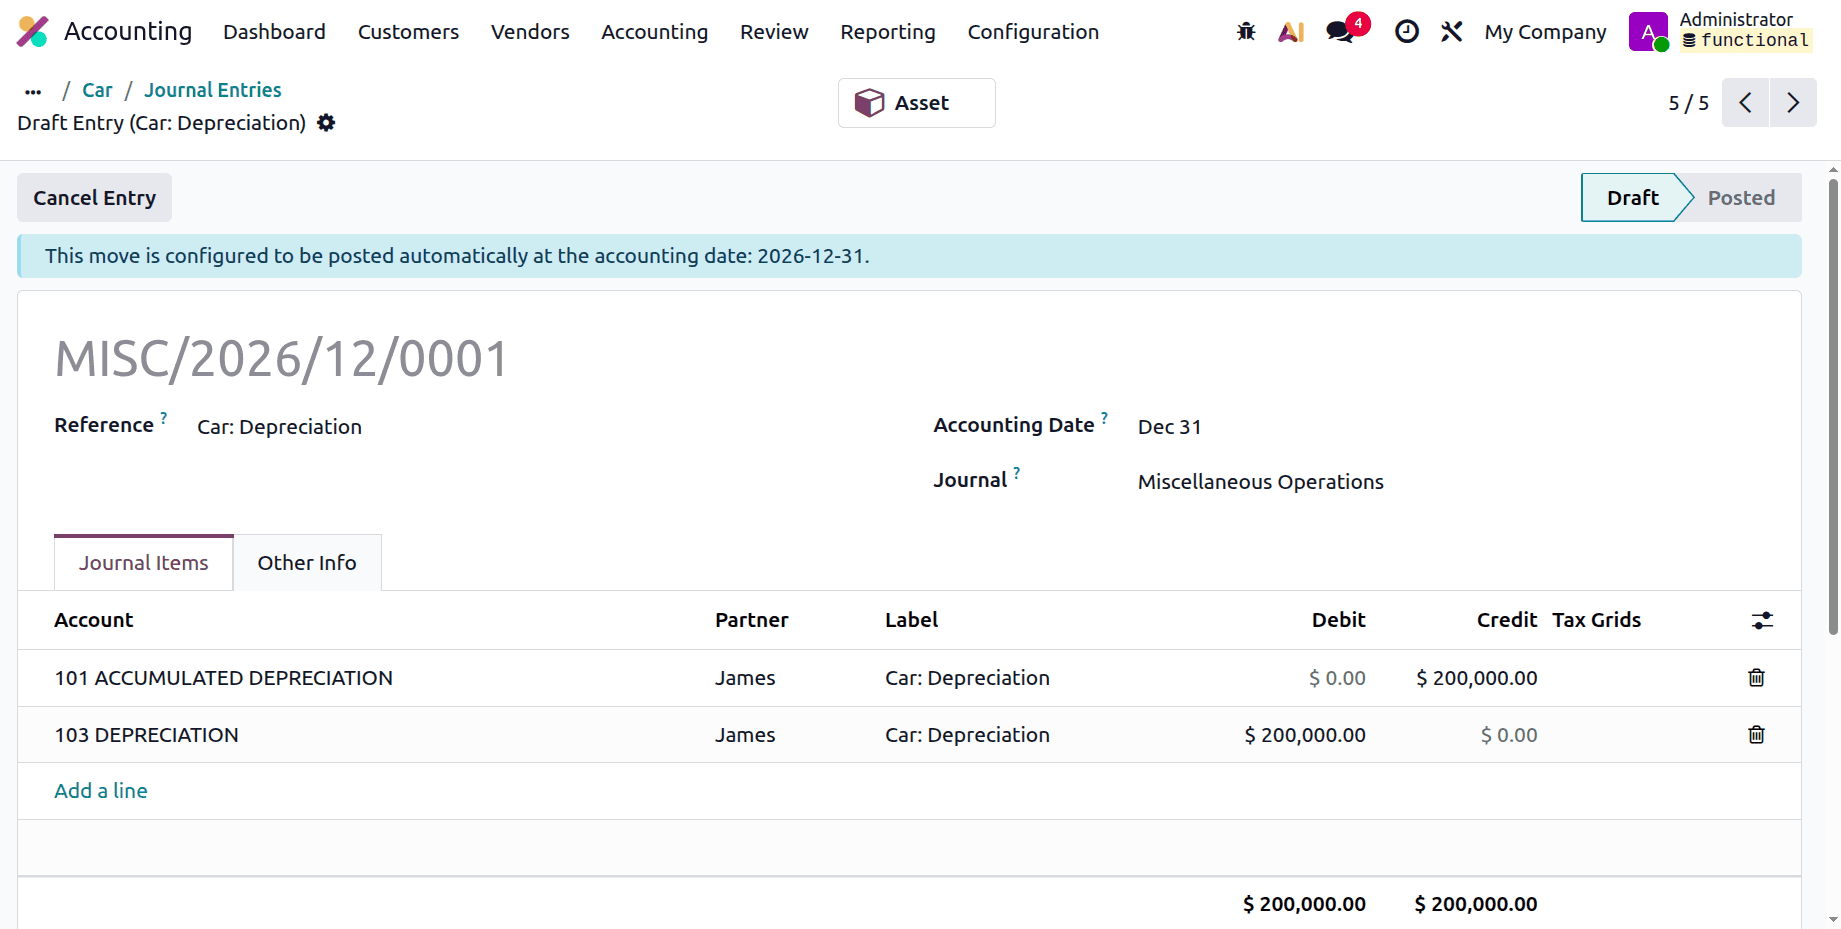Open the Customers menu
This screenshot has height=929, width=1841.
[408, 32]
